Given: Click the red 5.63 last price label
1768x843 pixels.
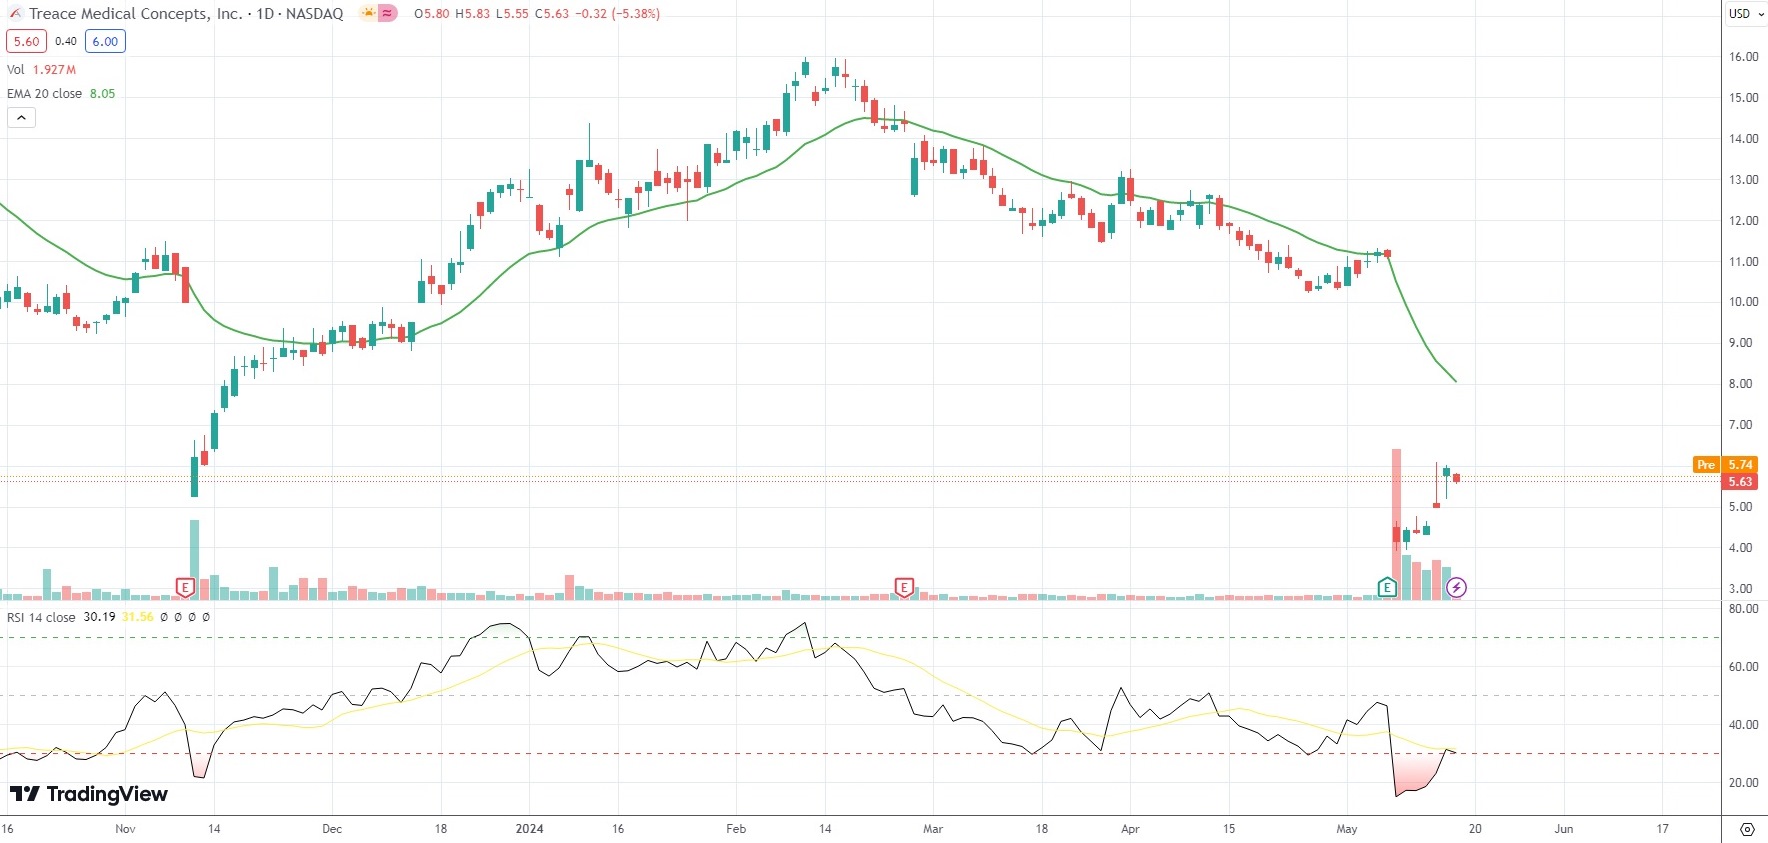Looking at the screenshot, I should tap(1740, 481).
